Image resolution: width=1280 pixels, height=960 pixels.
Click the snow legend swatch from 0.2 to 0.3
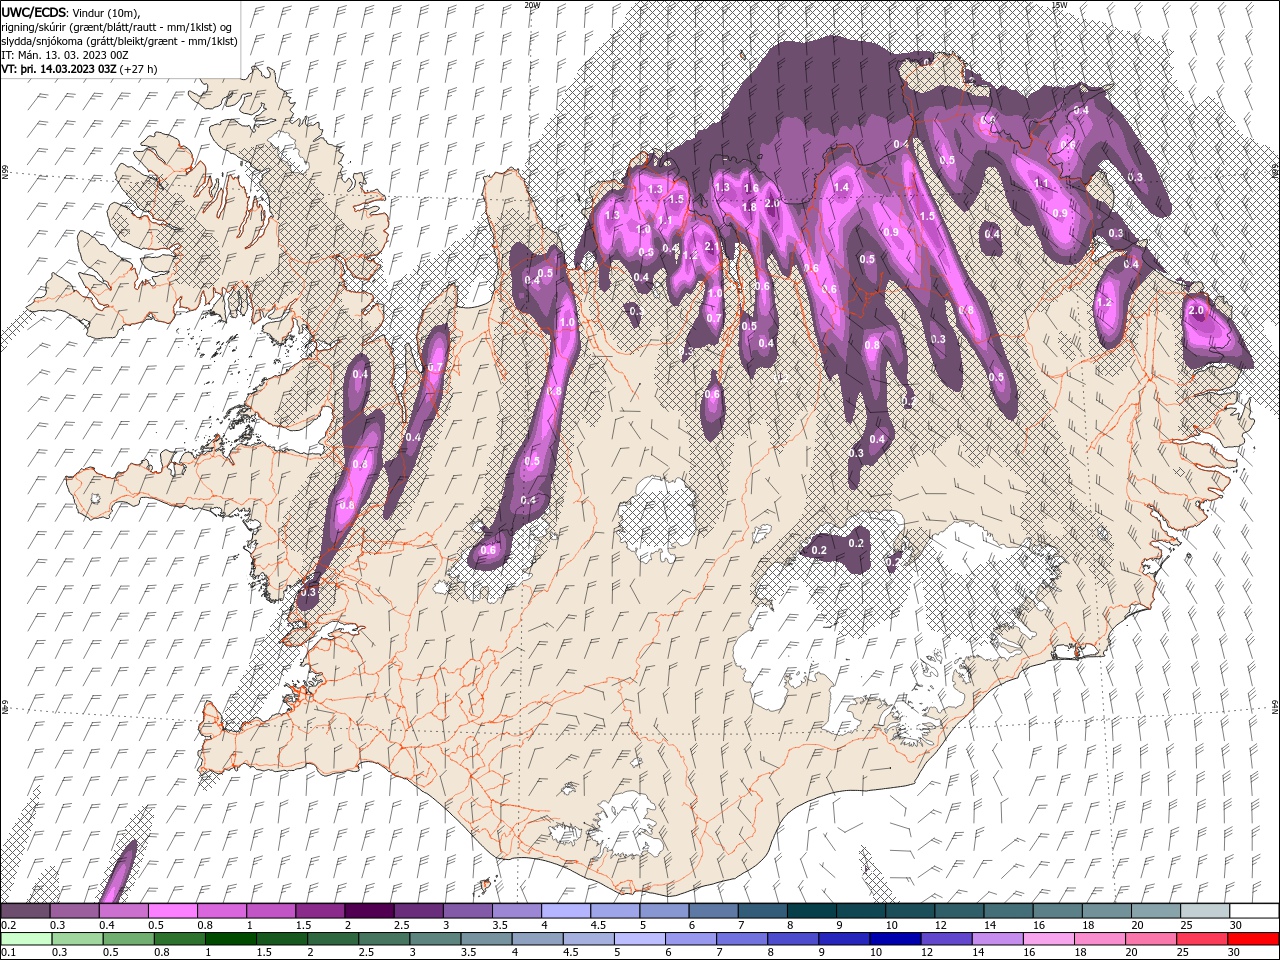tap(26, 911)
